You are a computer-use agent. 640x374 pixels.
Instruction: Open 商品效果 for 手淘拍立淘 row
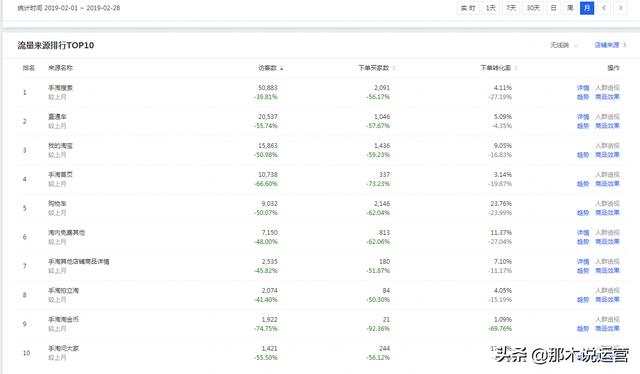(607, 300)
